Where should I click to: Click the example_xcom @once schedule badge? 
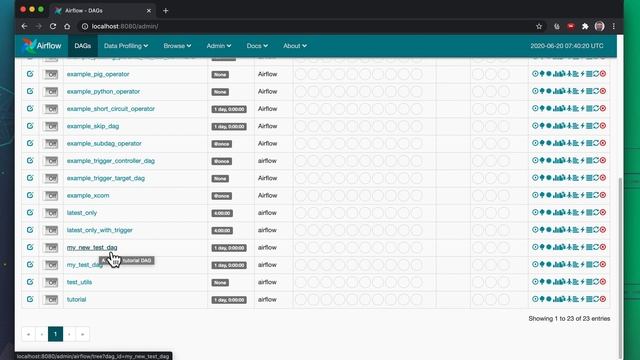point(222,196)
